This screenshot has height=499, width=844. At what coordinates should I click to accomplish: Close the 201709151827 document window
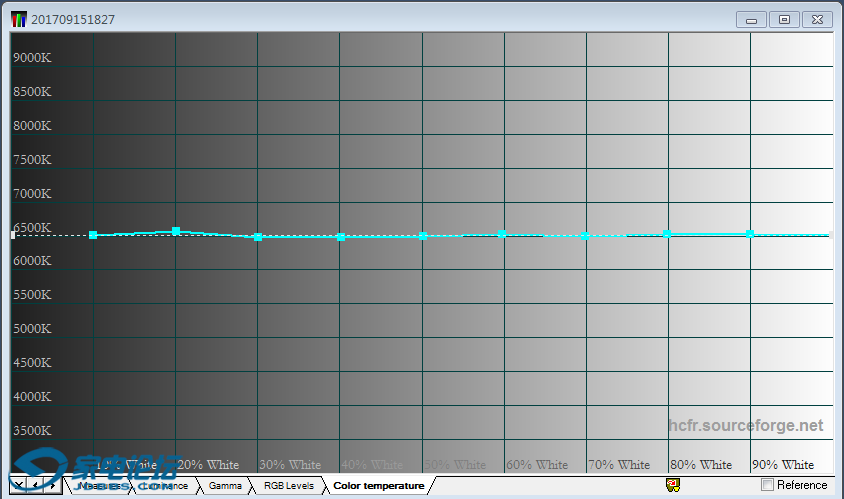click(817, 19)
